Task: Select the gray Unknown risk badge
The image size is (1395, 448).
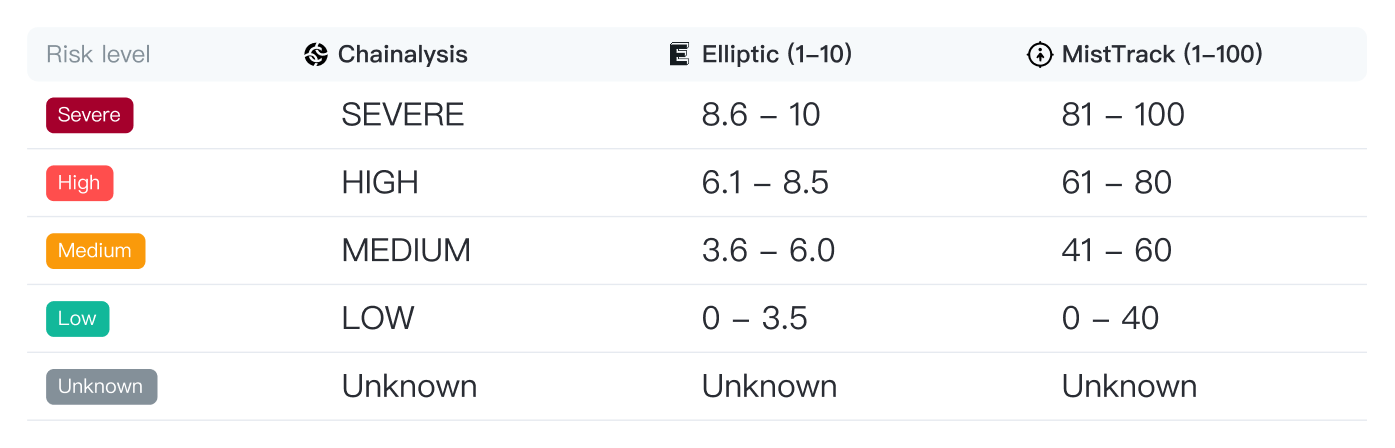Action: point(101,387)
